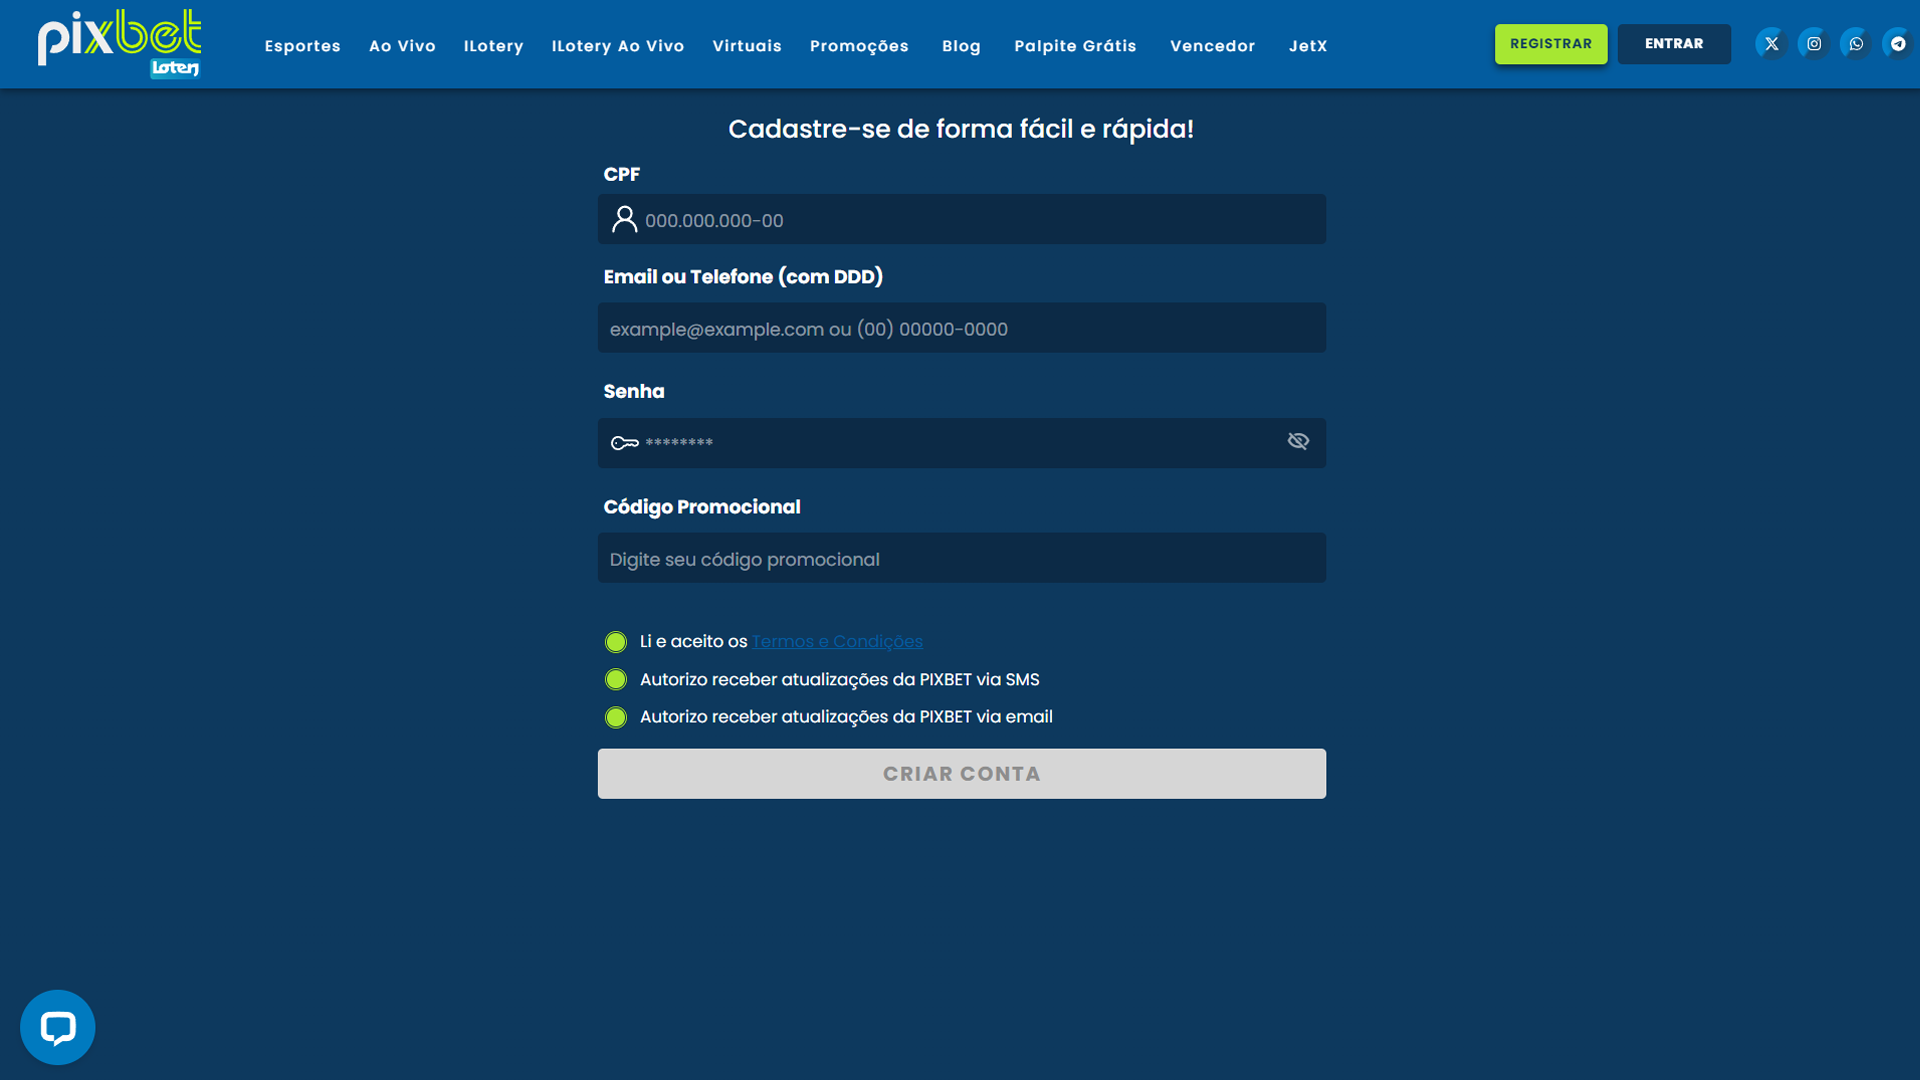
Task: Click the 'Código Promocional' label
Action: tap(702, 507)
